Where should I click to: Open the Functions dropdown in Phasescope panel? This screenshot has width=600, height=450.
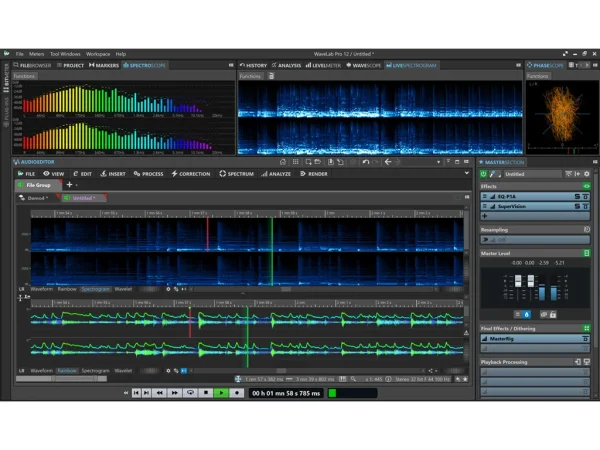pyautogui.click(x=538, y=76)
